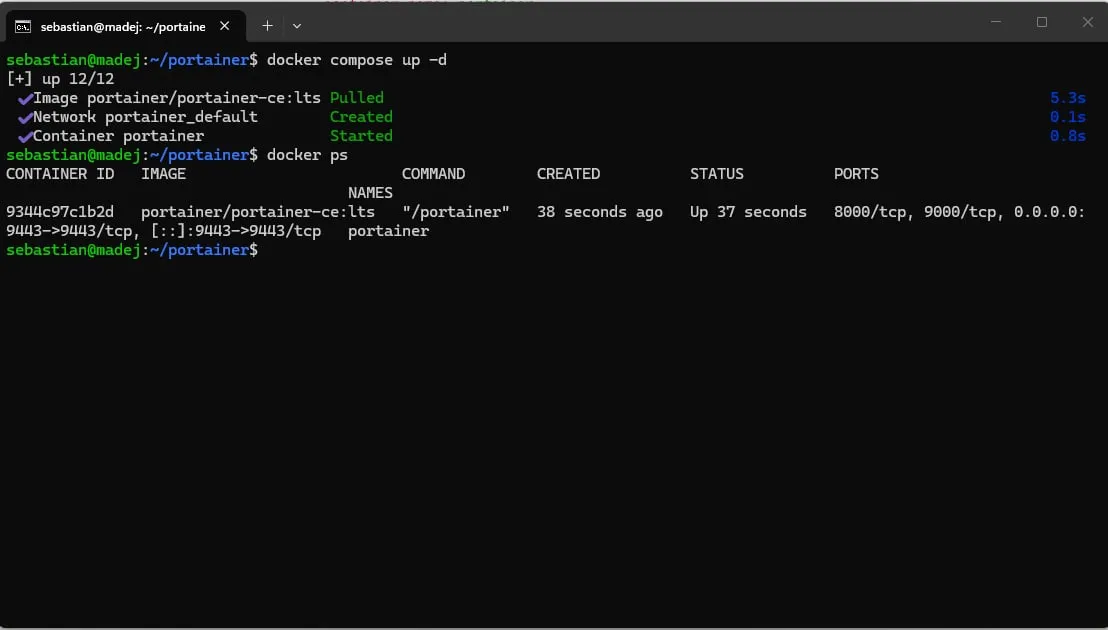The width and height of the screenshot is (1108, 630).
Task: Click the 'NAMES' column header
Action: coord(370,194)
